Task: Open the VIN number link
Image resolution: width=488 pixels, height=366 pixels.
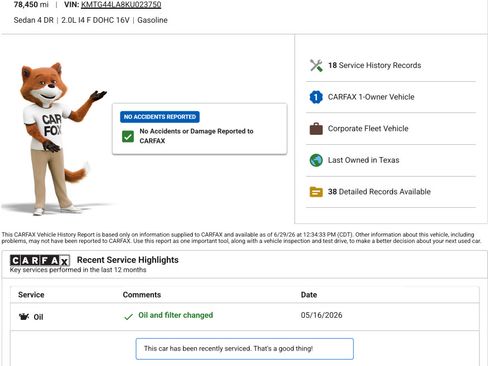Action: click(121, 5)
